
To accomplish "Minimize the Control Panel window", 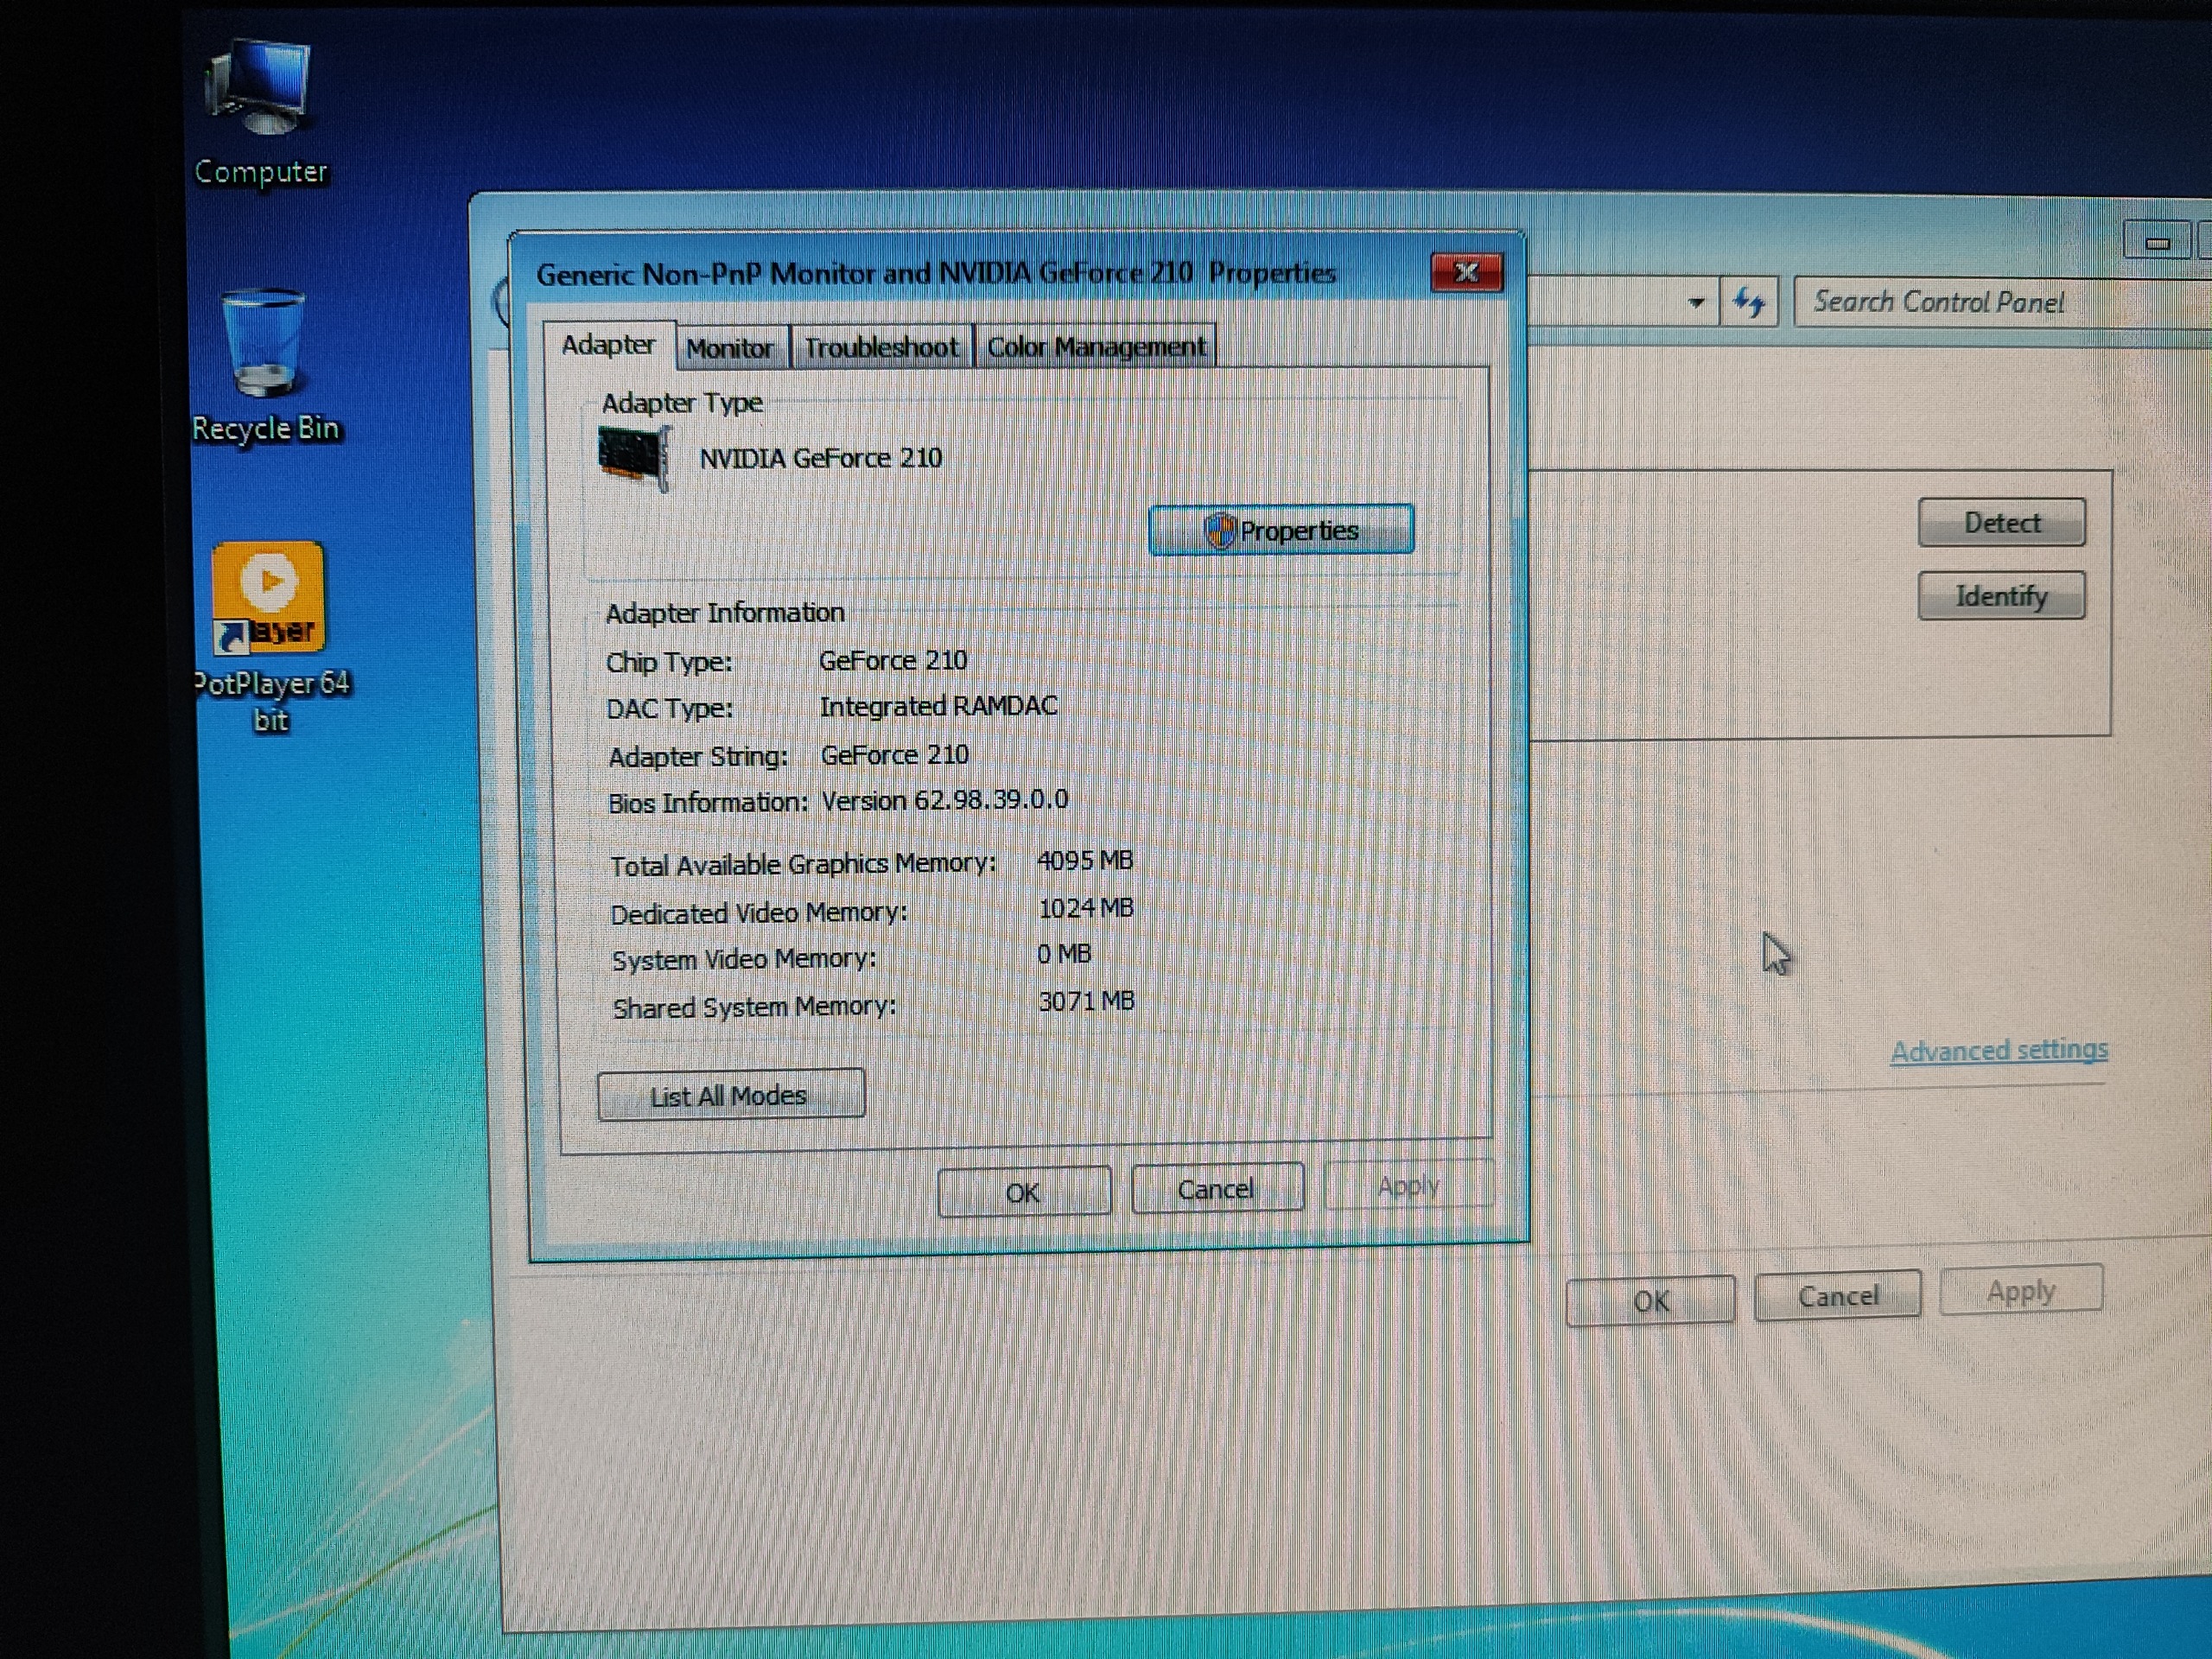I will (x=2156, y=243).
